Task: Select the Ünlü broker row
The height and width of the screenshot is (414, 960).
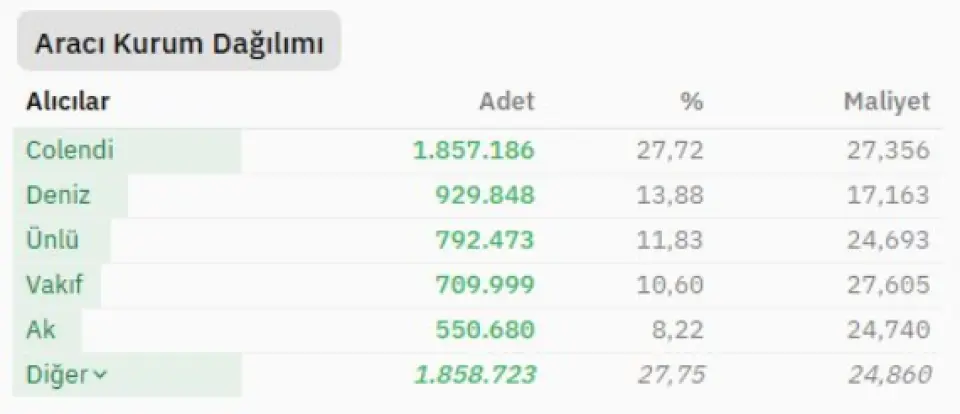Action: (x=53, y=241)
